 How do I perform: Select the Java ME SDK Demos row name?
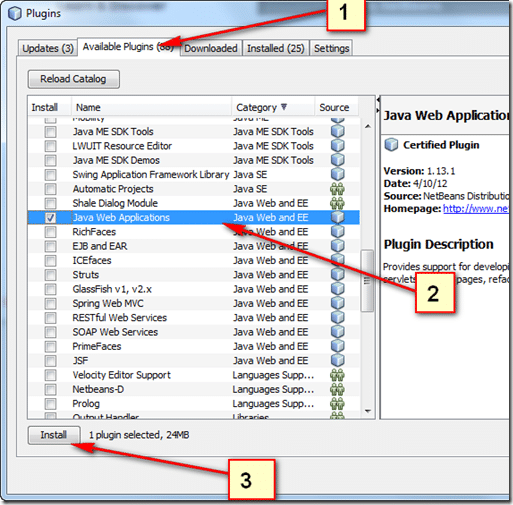116,160
